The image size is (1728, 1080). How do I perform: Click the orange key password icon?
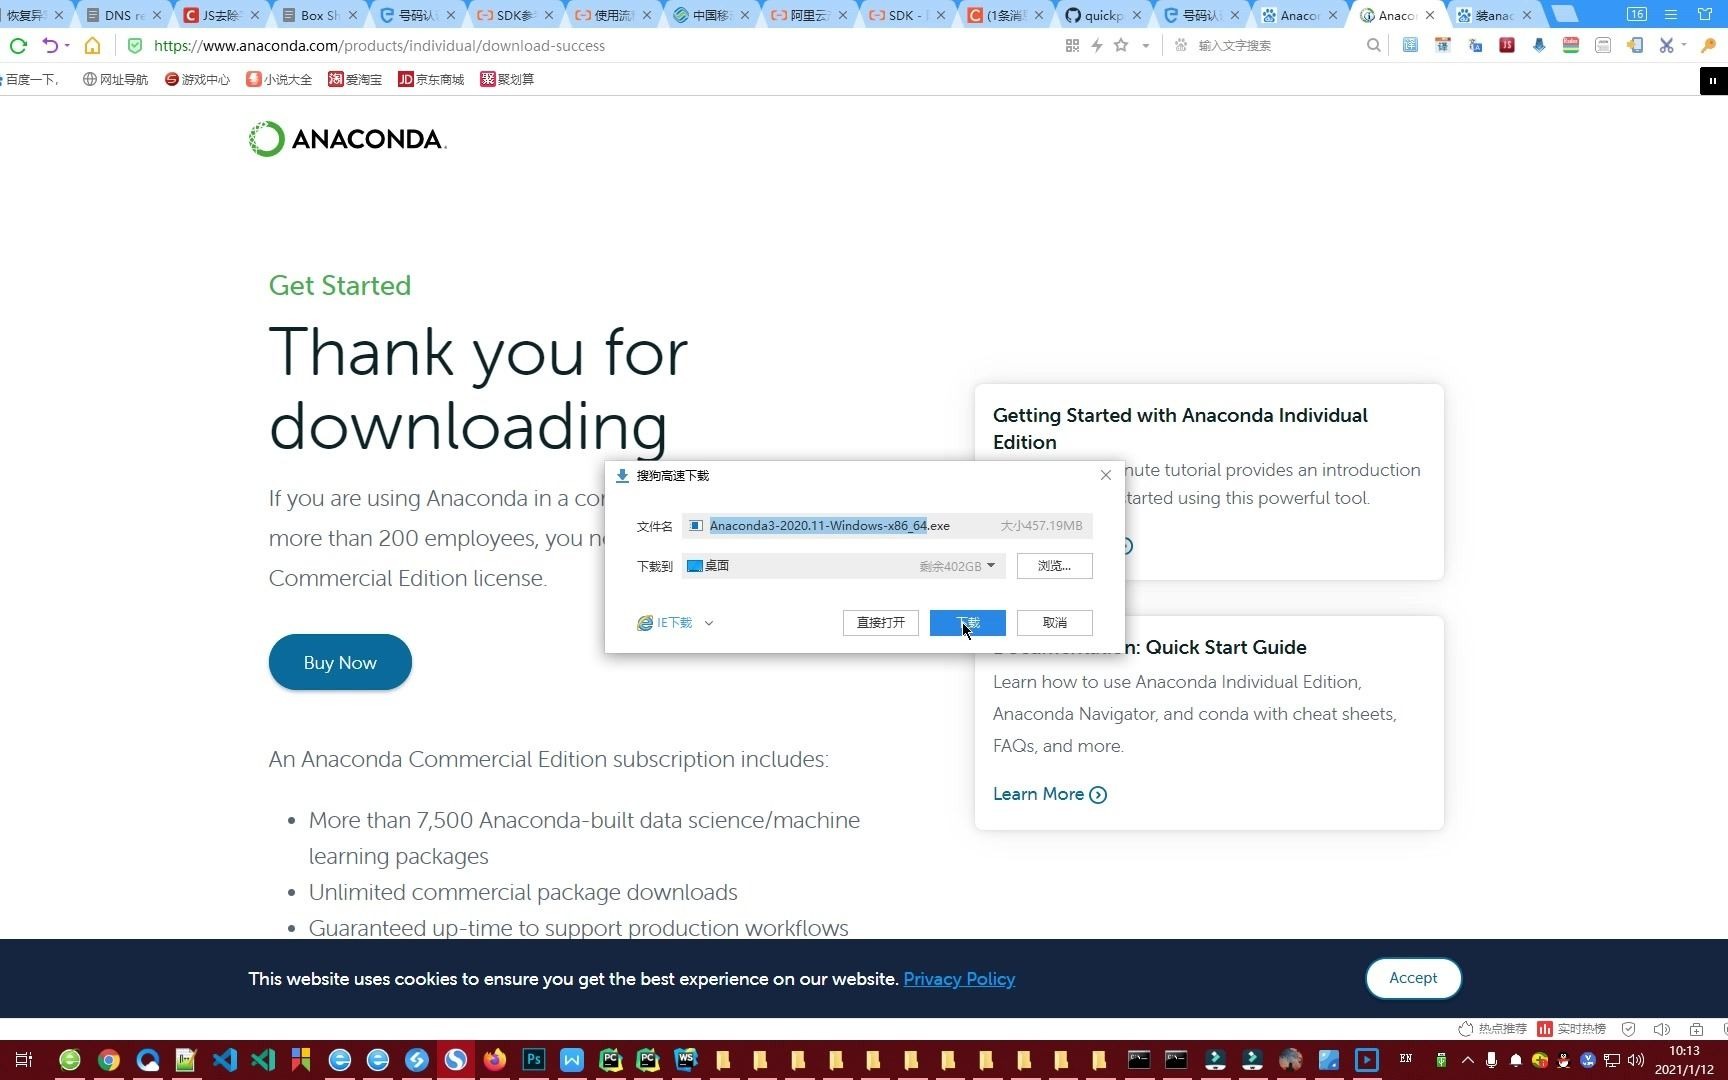[x=1708, y=45]
